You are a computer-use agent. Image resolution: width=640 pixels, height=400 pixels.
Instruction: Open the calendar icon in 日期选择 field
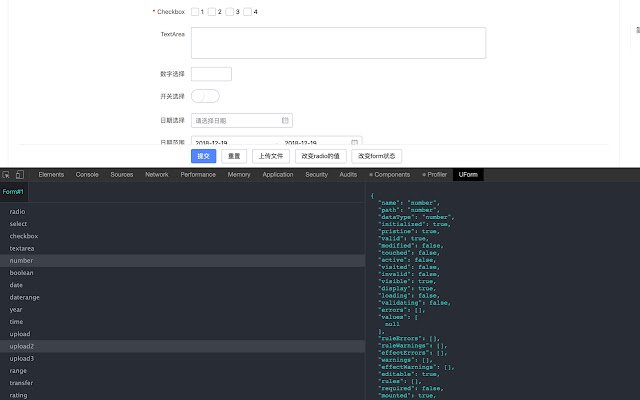[x=285, y=120]
